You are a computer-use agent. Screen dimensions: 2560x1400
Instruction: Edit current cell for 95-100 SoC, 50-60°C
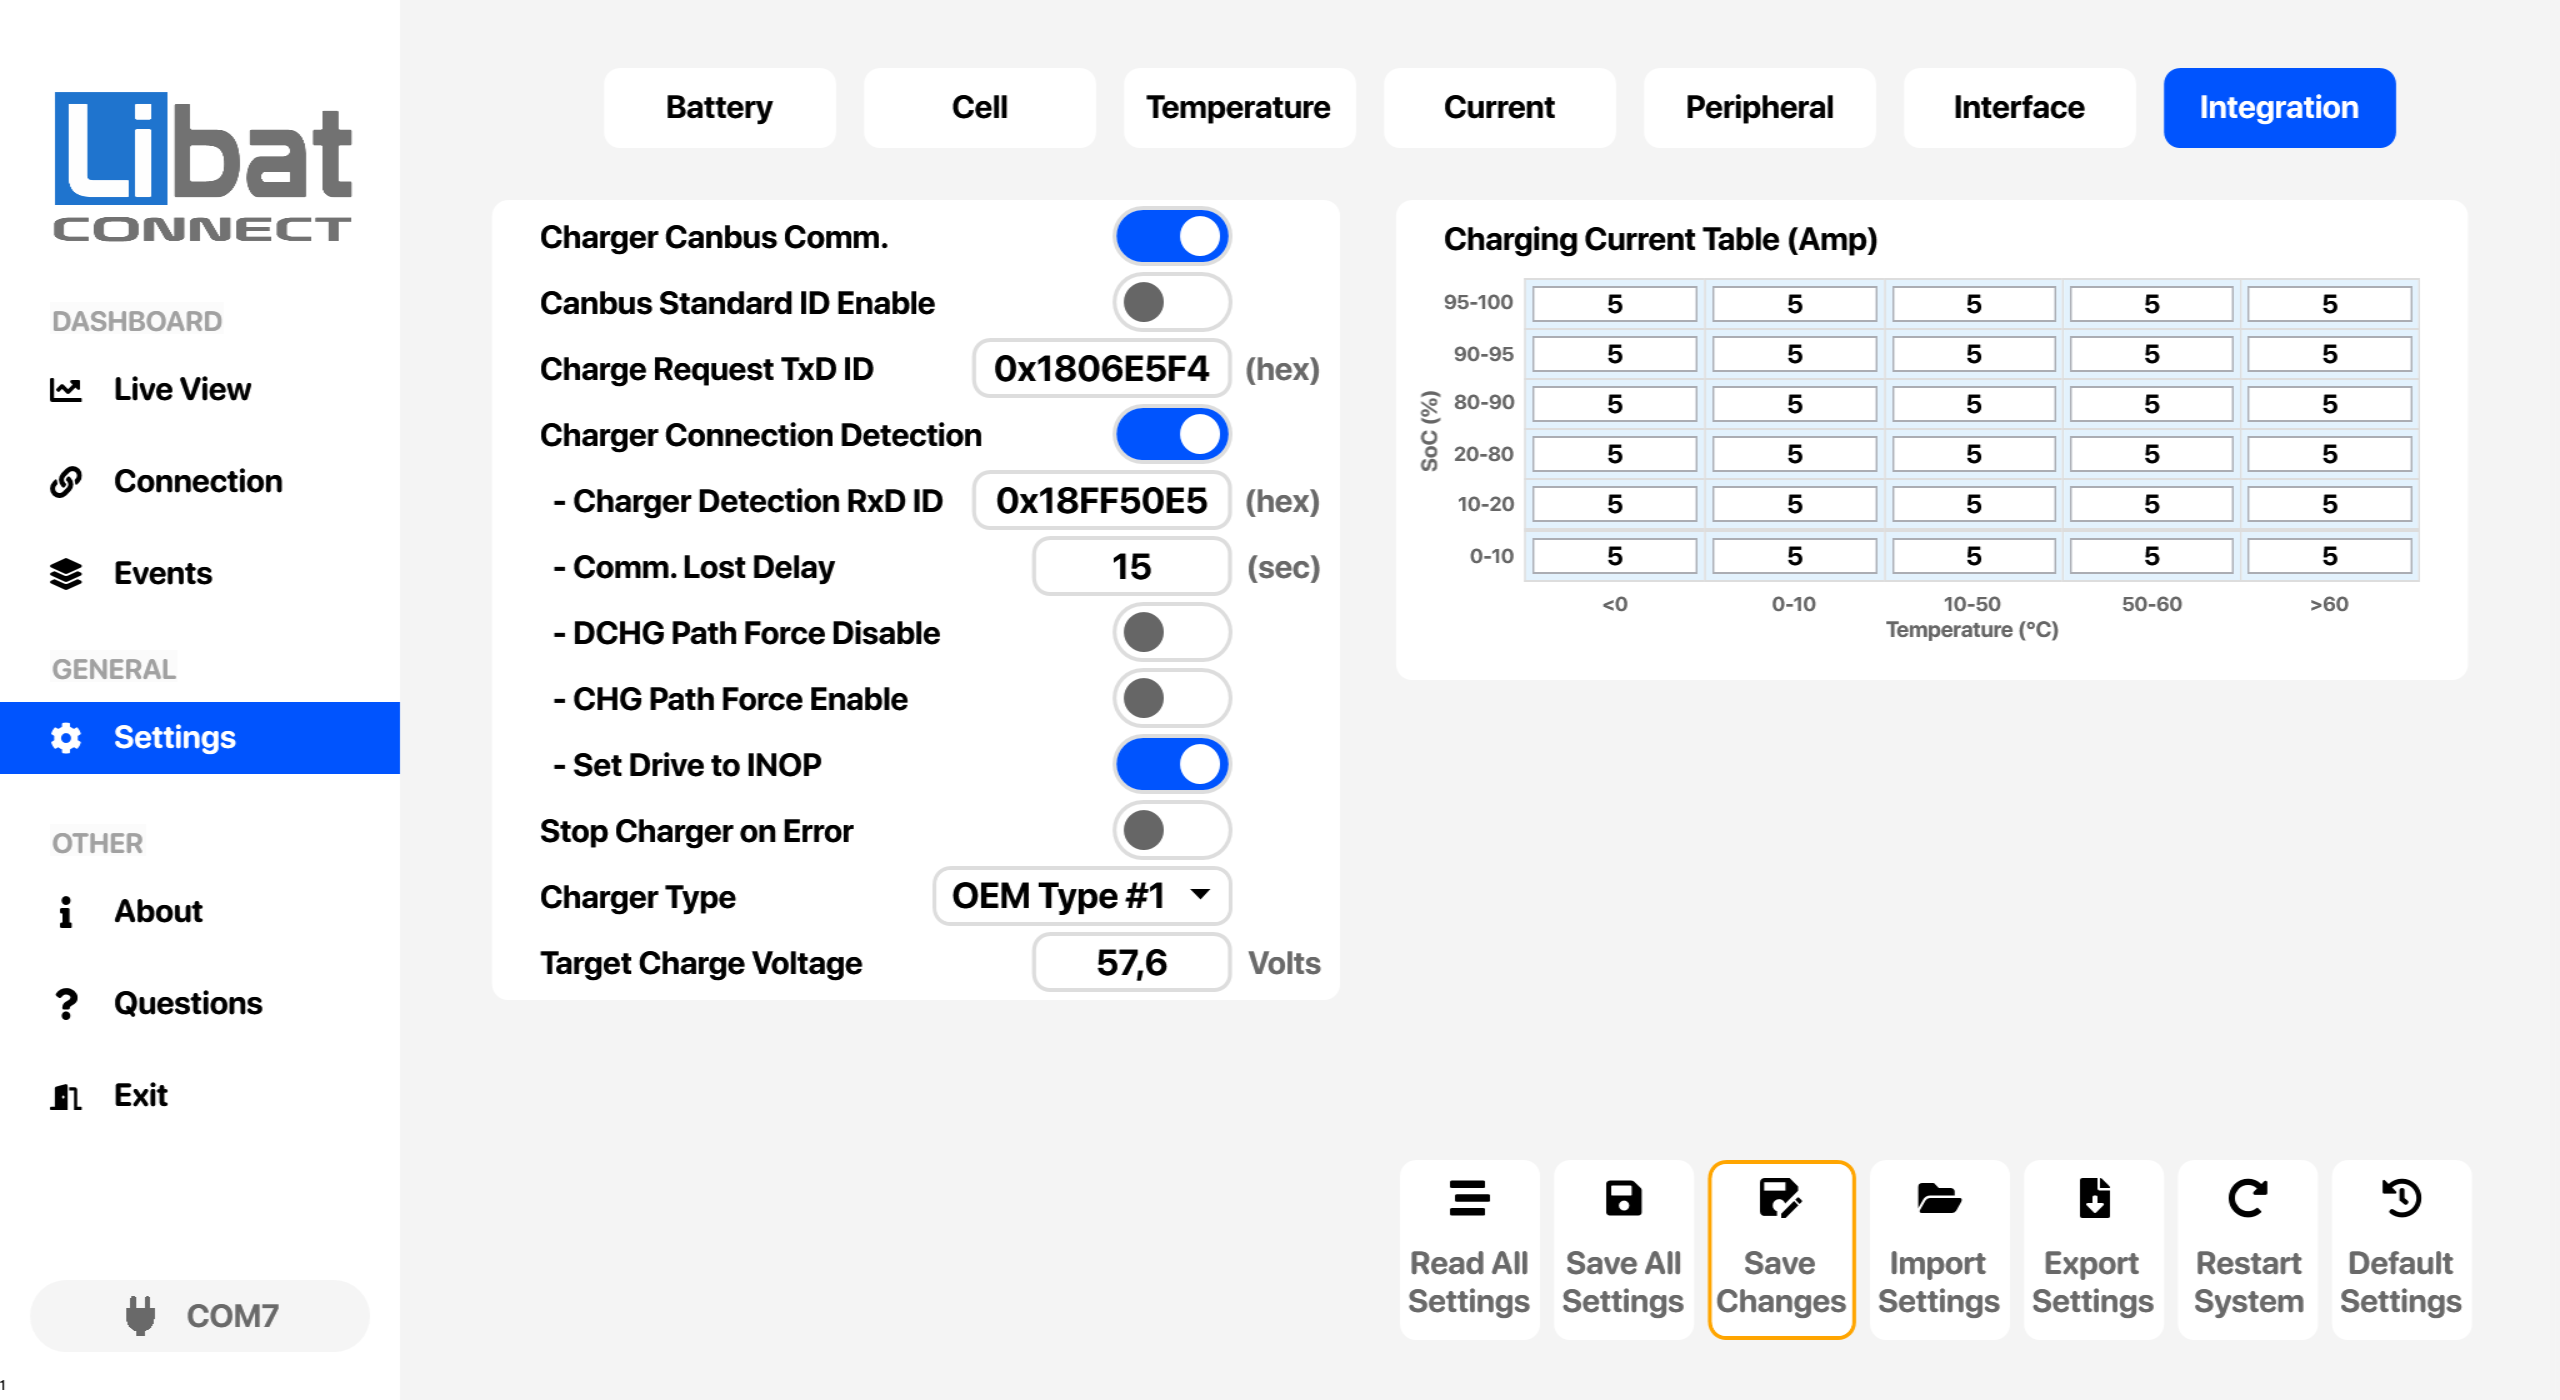[2152, 304]
